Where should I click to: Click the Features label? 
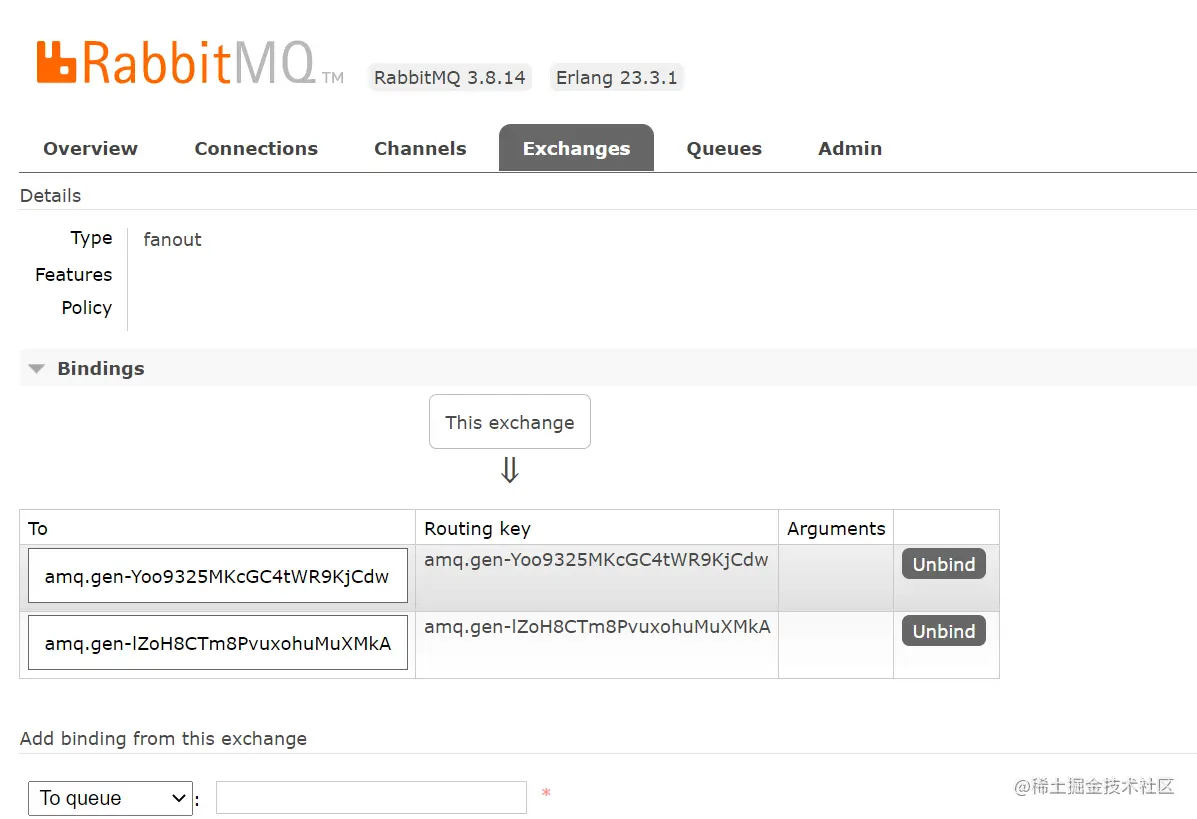tap(73, 275)
